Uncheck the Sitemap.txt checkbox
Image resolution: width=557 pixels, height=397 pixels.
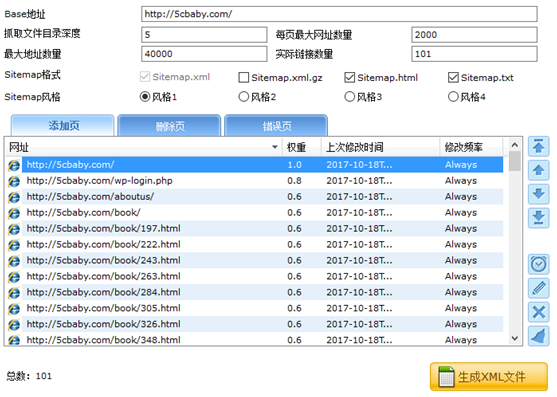(x=453, y=77)
